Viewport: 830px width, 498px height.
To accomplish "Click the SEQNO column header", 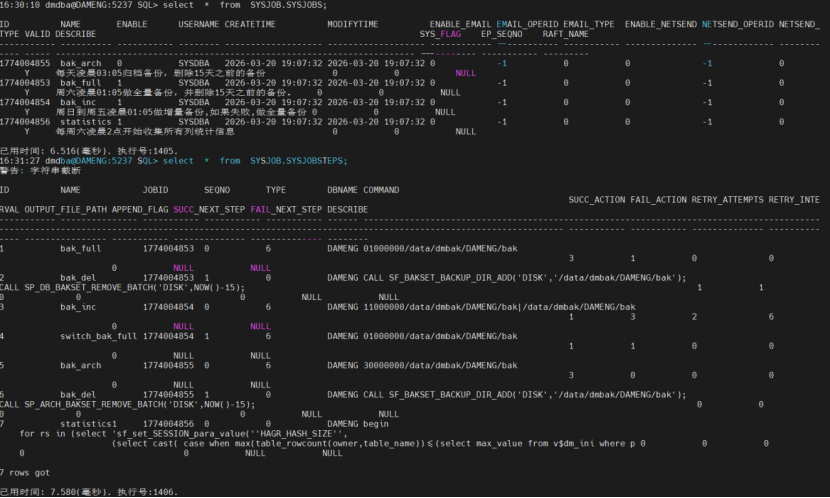I will (217, 190).
